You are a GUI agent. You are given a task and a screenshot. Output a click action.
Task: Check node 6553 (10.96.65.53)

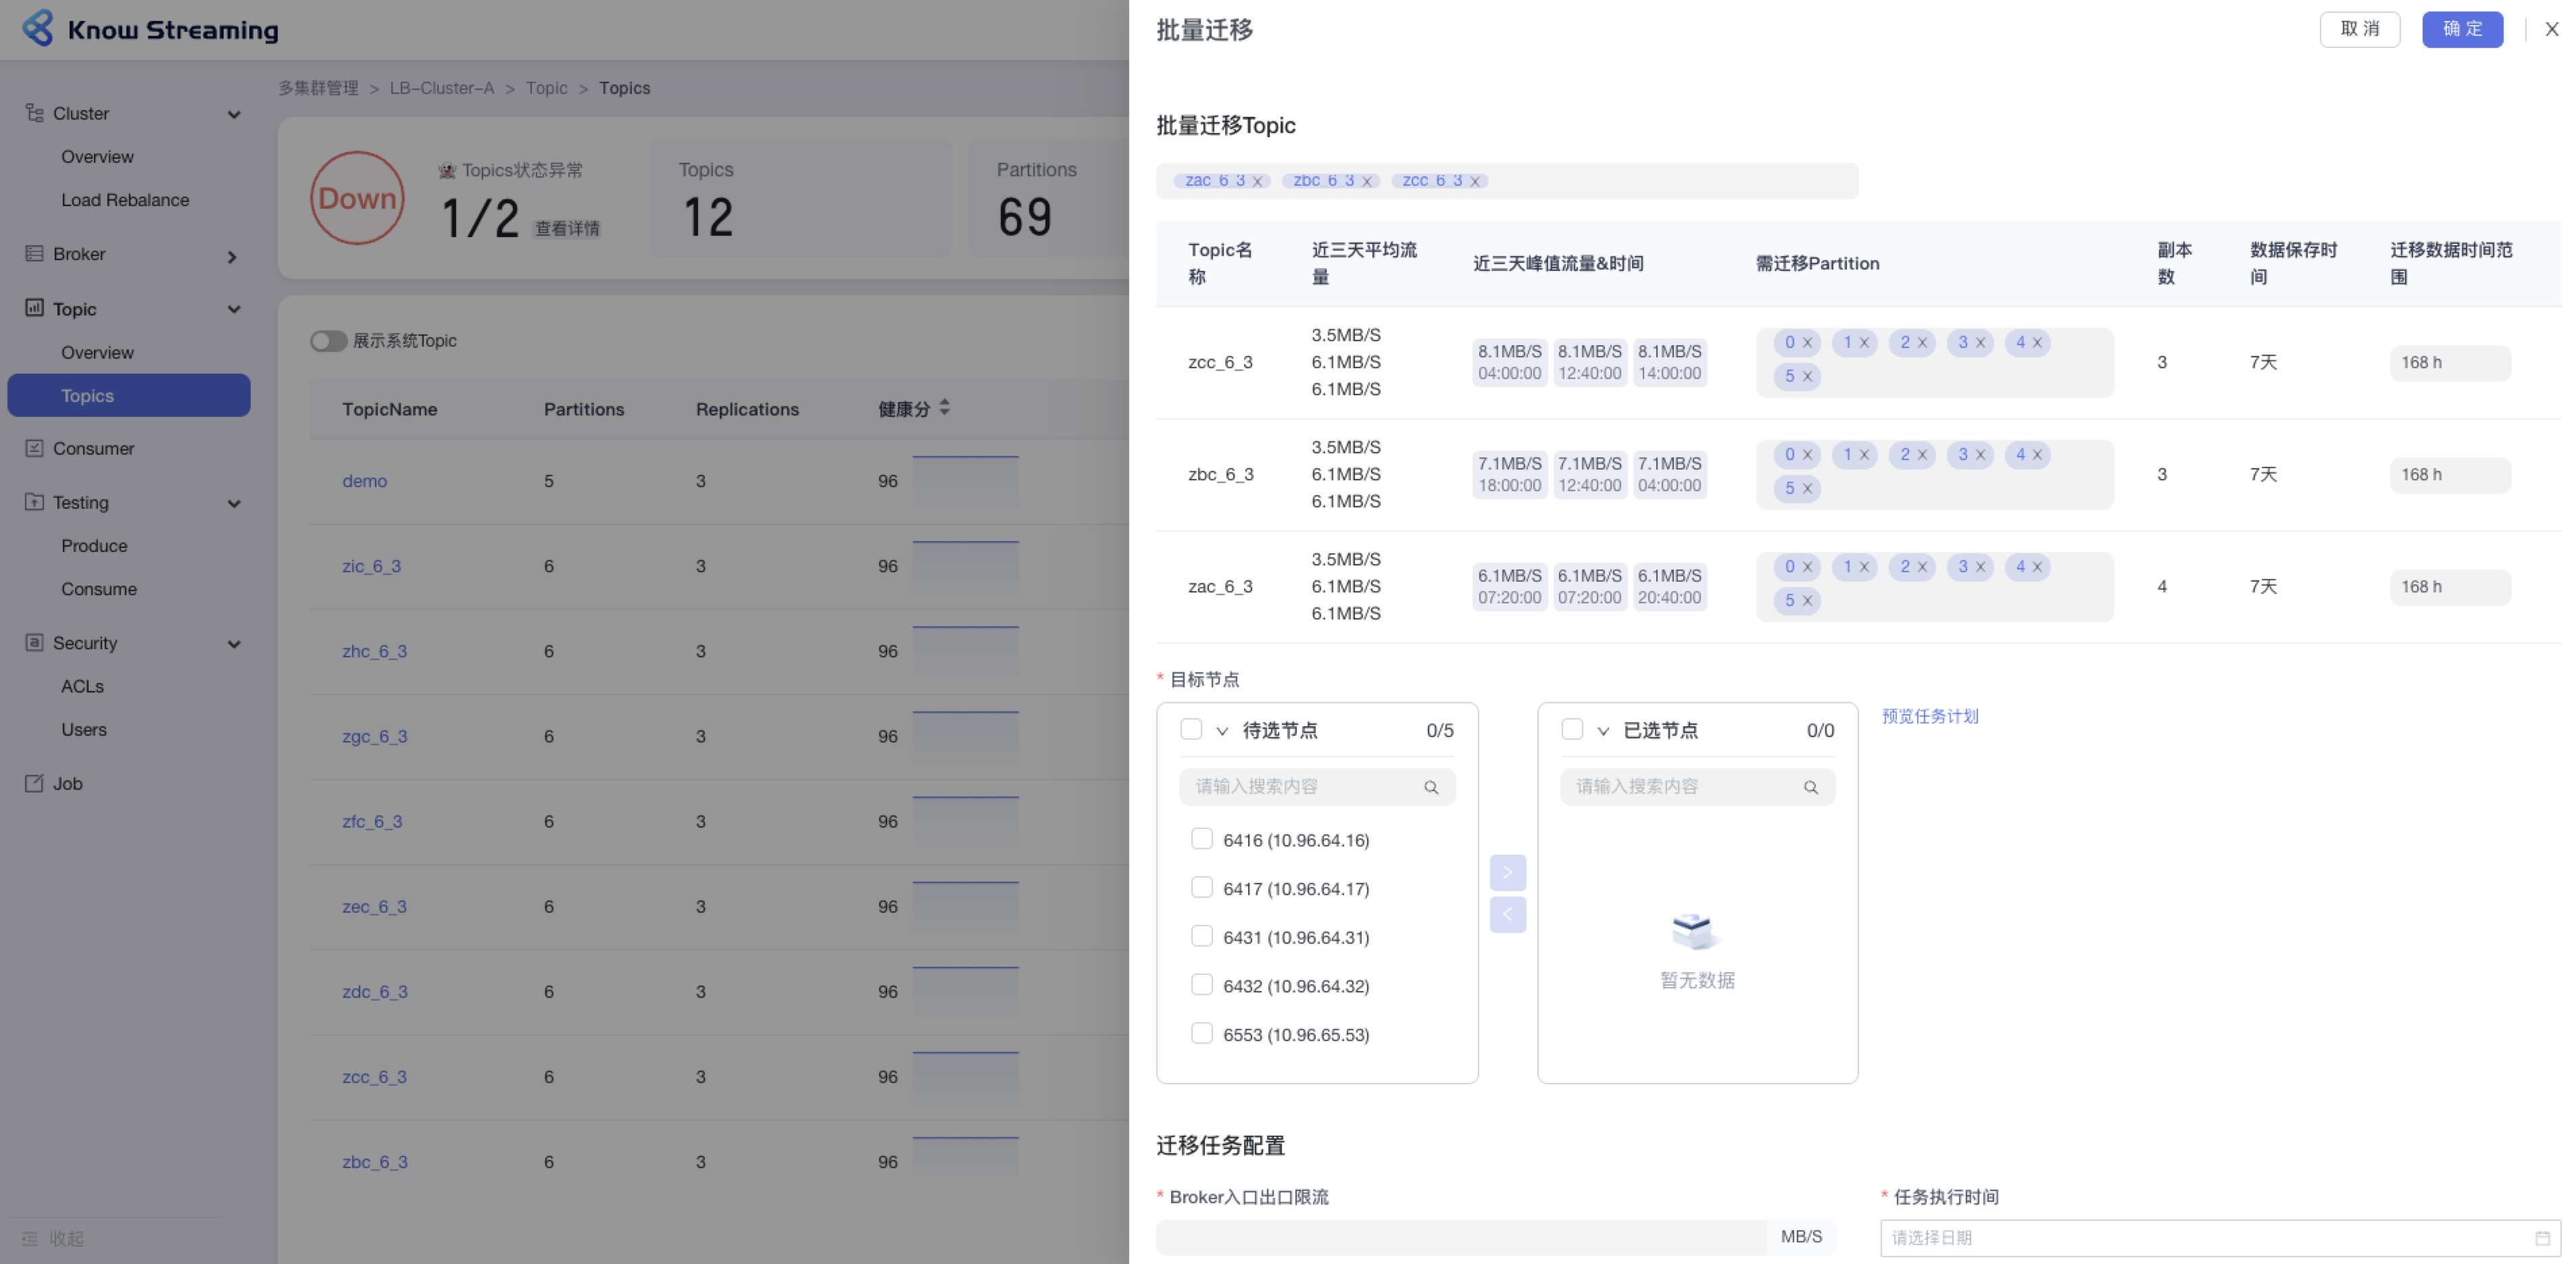tap(1201, 1033)
